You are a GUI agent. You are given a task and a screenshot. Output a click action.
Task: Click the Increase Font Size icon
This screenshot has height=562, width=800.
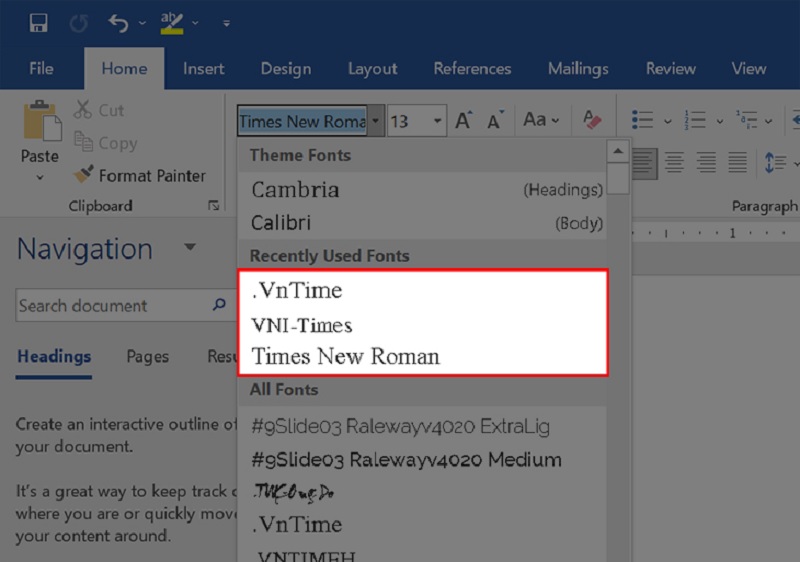464,120
